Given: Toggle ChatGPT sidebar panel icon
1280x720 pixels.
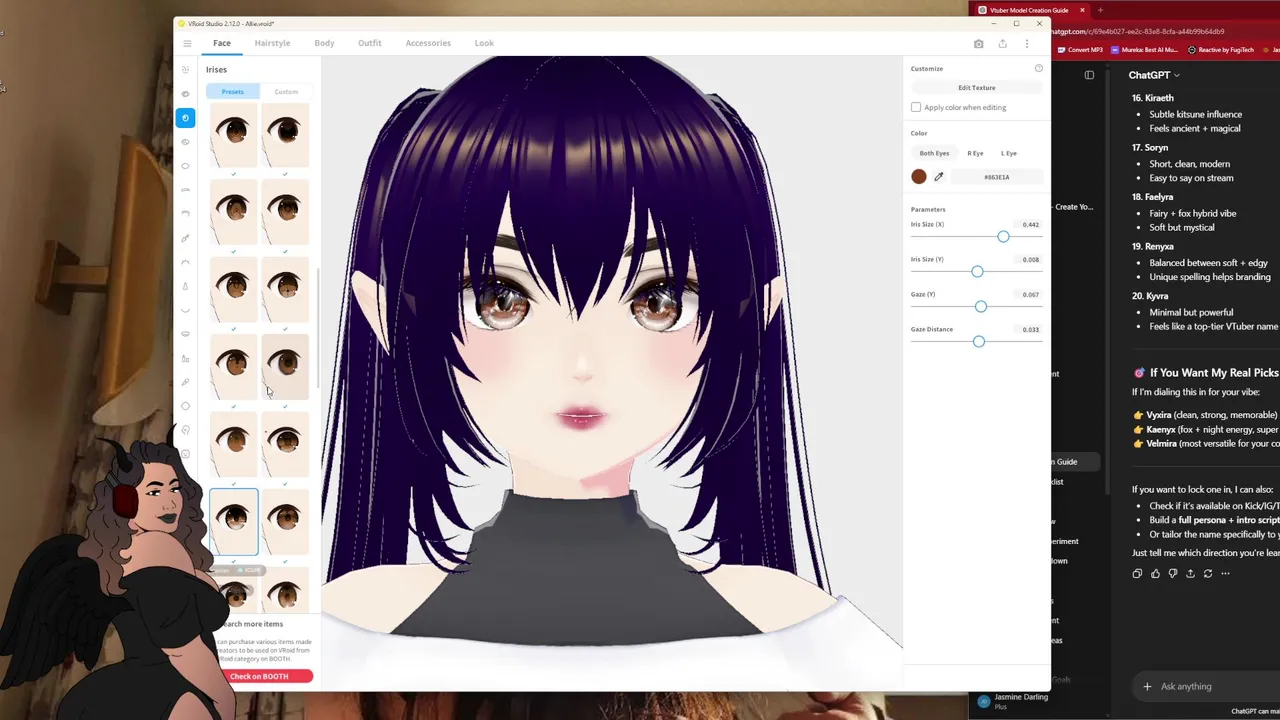Looking at the screenshot, I should (x=1089, y=75).
